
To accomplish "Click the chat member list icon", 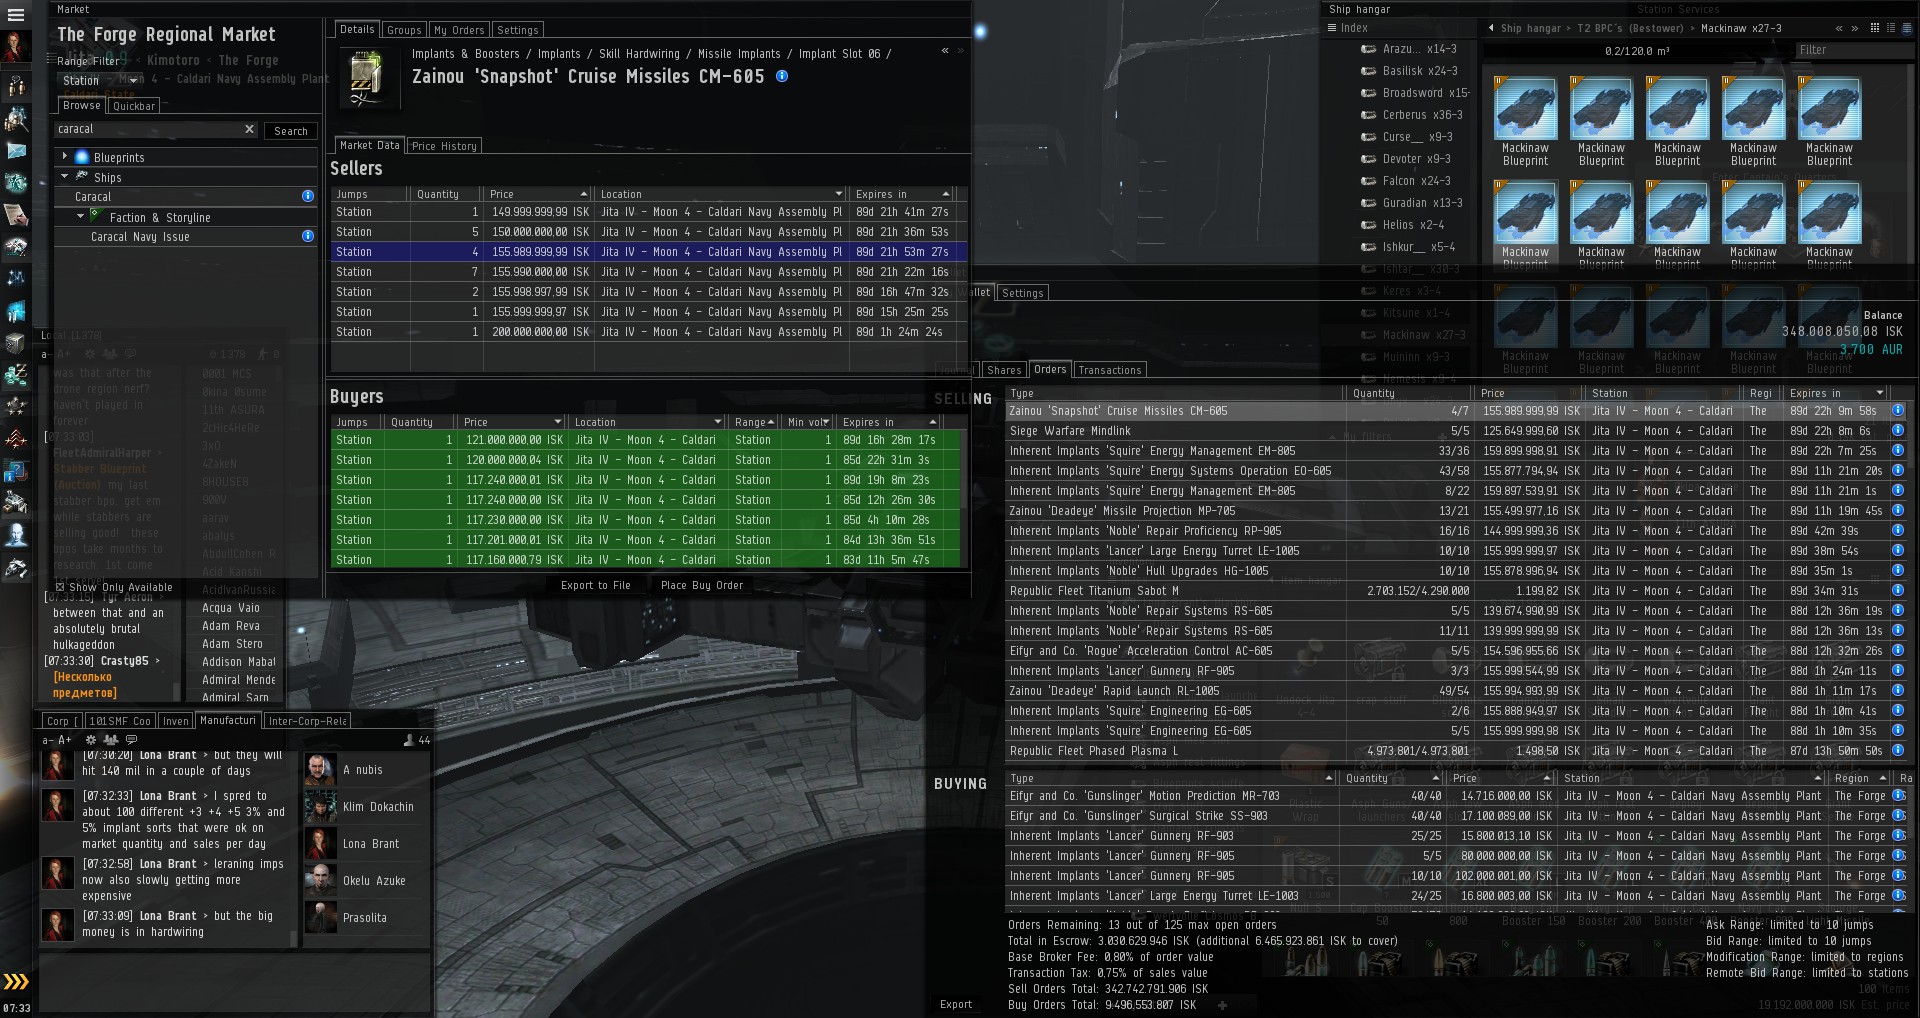I will (111, 740).
